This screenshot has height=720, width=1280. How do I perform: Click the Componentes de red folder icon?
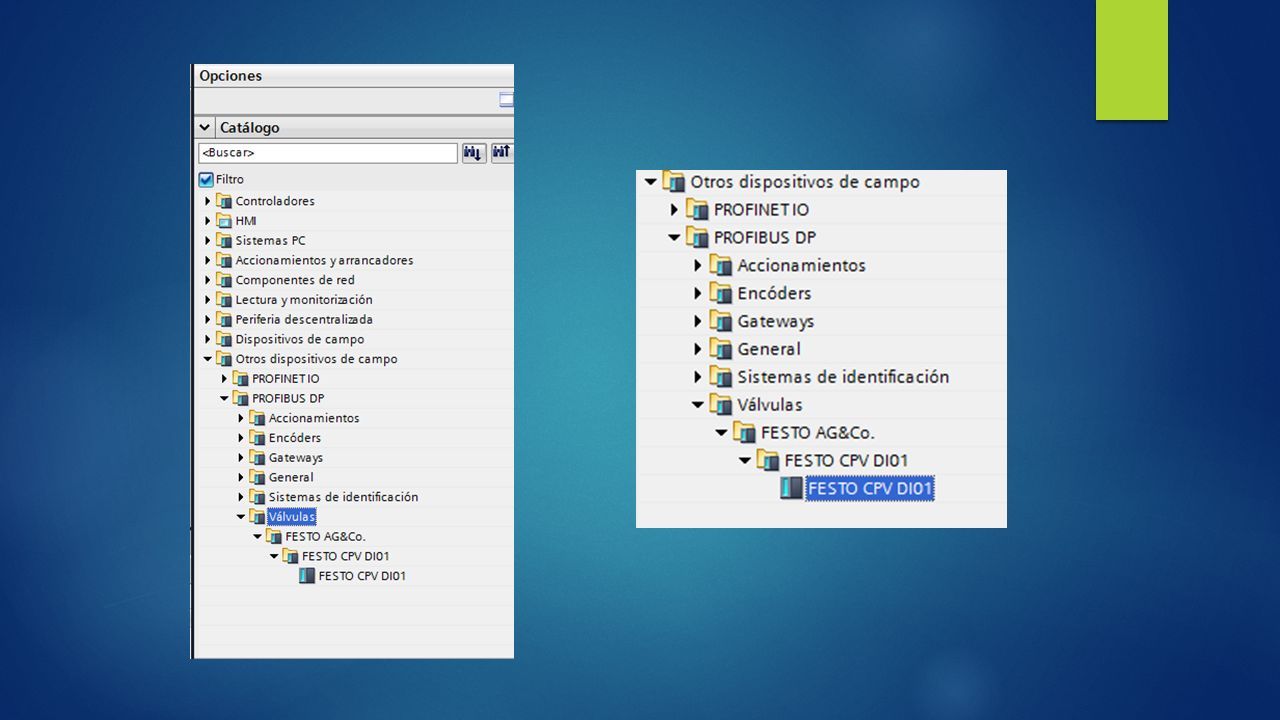pos(224,280)
